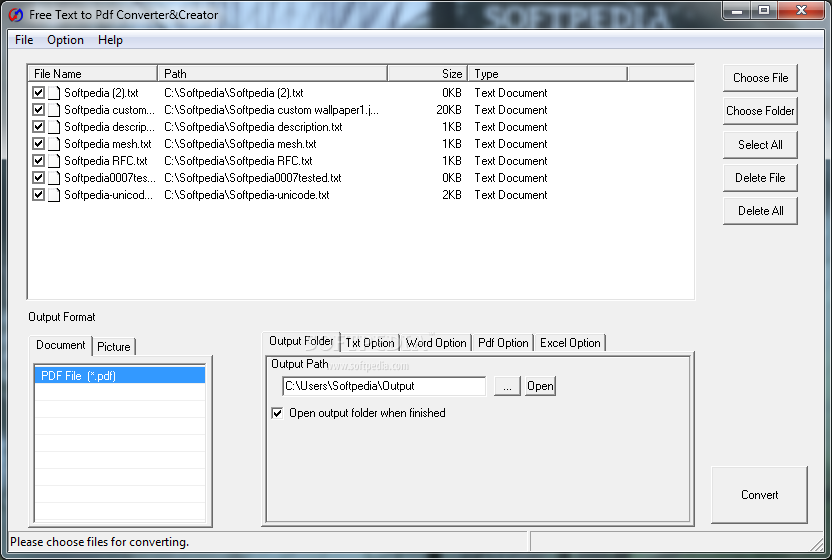Click path C:\Softpedia\Softpedia RFC.txt
This screenshot has width=832, height=560.
pyautogui.click(x=238, y=161)
